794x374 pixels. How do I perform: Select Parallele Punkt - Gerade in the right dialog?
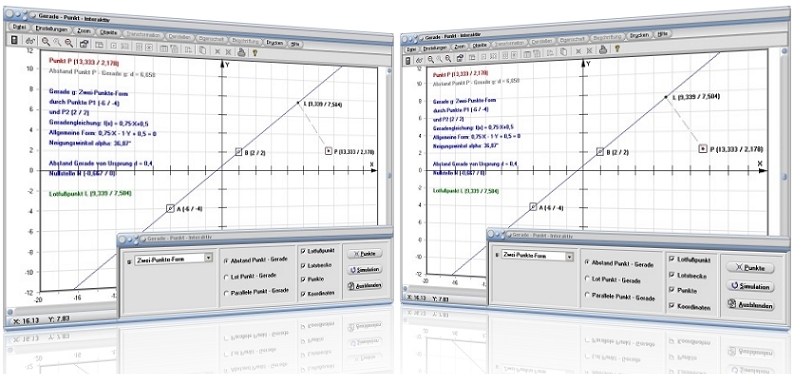tap(587, 295)
